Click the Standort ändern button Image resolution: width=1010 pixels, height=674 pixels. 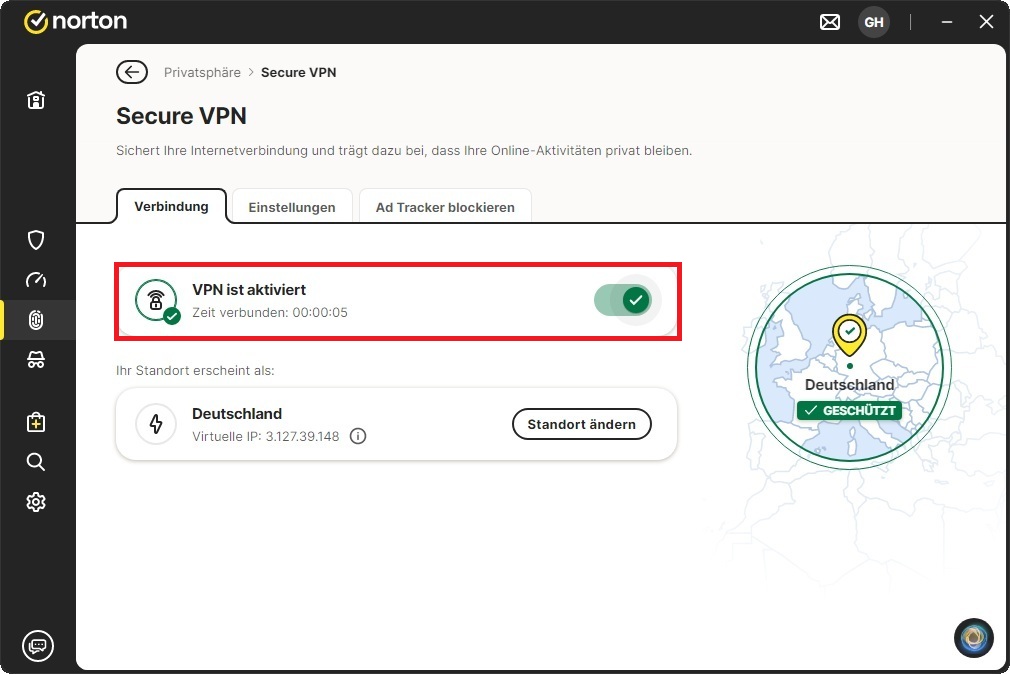(x=582, y=424)
